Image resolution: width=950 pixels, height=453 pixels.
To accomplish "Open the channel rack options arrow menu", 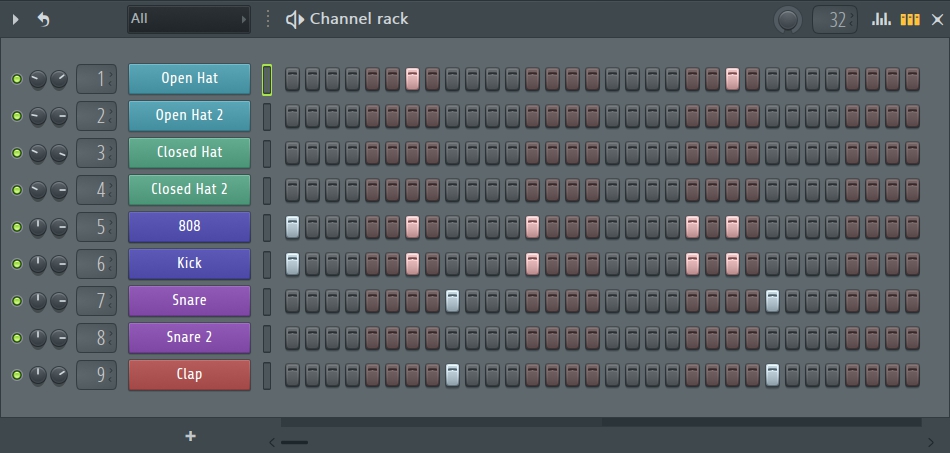I will 16,19.
